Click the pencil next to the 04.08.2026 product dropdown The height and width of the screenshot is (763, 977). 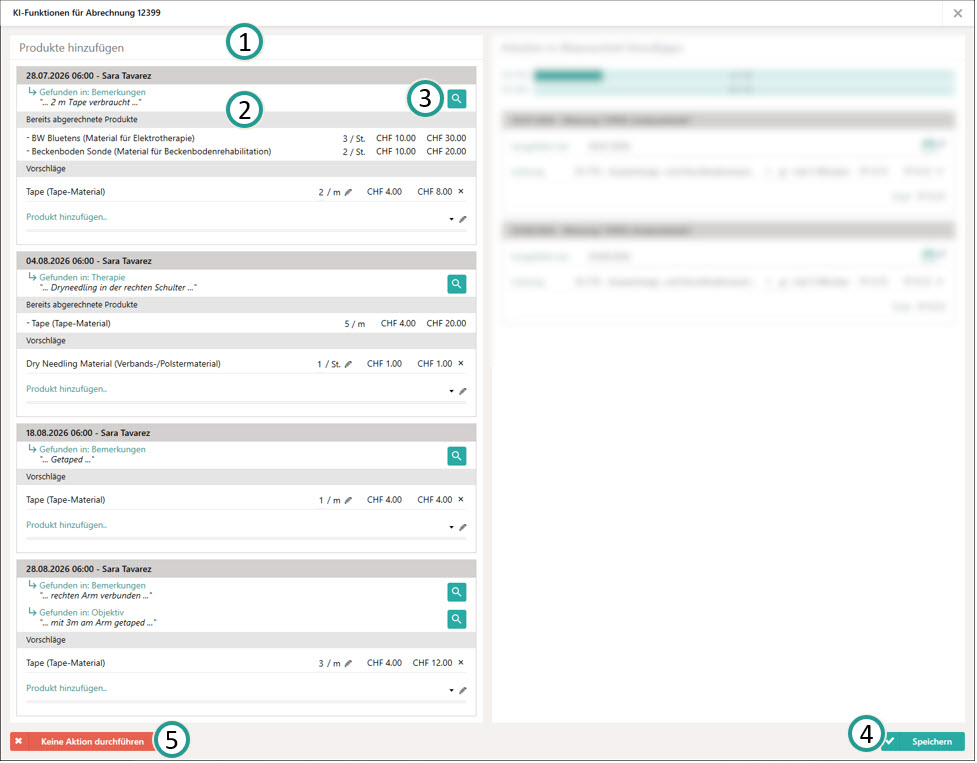point(463,391)
